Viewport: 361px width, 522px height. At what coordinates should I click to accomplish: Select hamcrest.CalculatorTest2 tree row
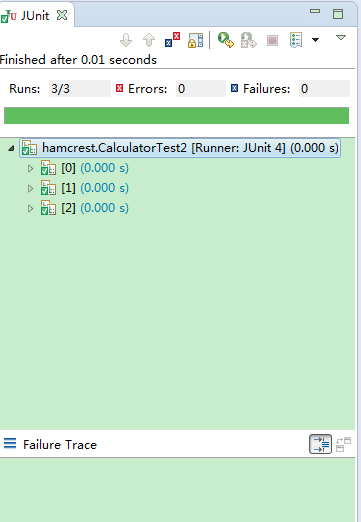coord(180,148)
